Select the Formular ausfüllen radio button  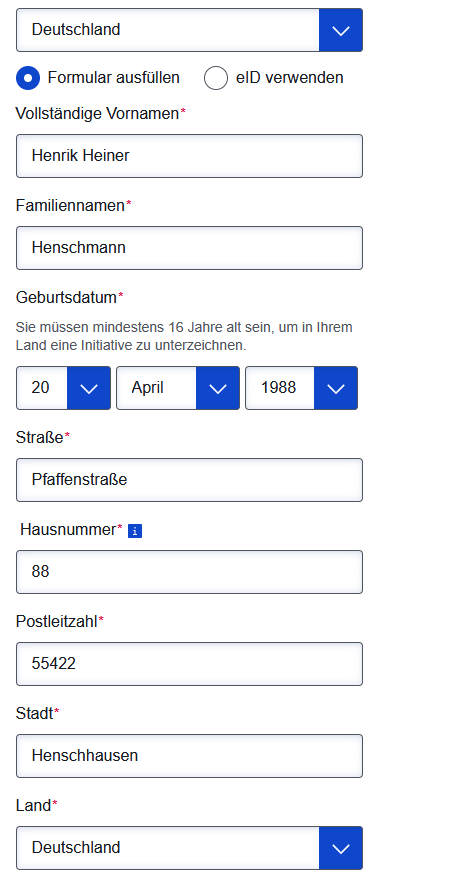click(28, 78)
